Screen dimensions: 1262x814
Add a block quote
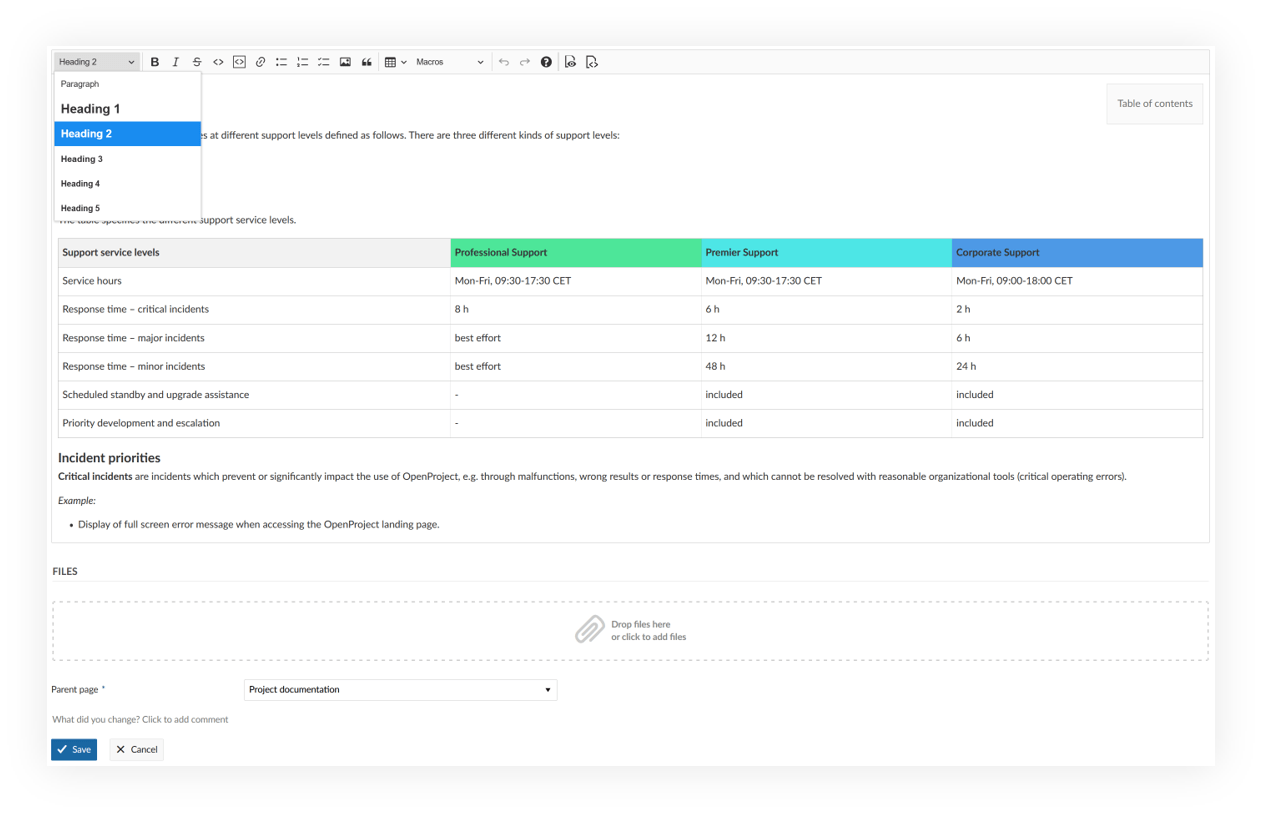pyautogui.click(x=366, y=61)
